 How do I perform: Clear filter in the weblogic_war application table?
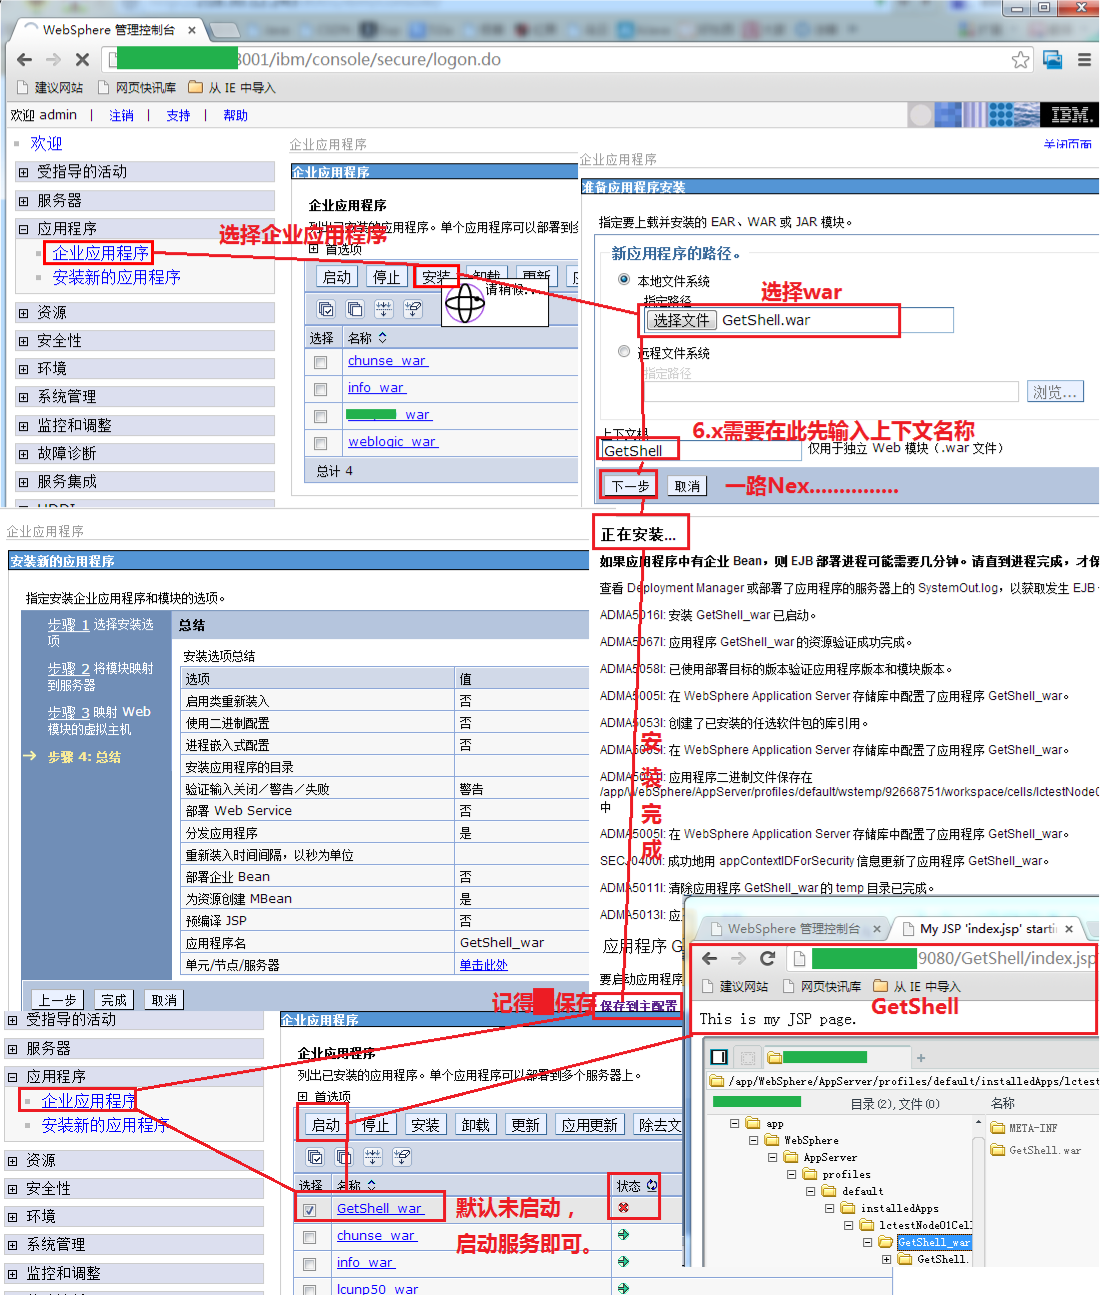413,309
